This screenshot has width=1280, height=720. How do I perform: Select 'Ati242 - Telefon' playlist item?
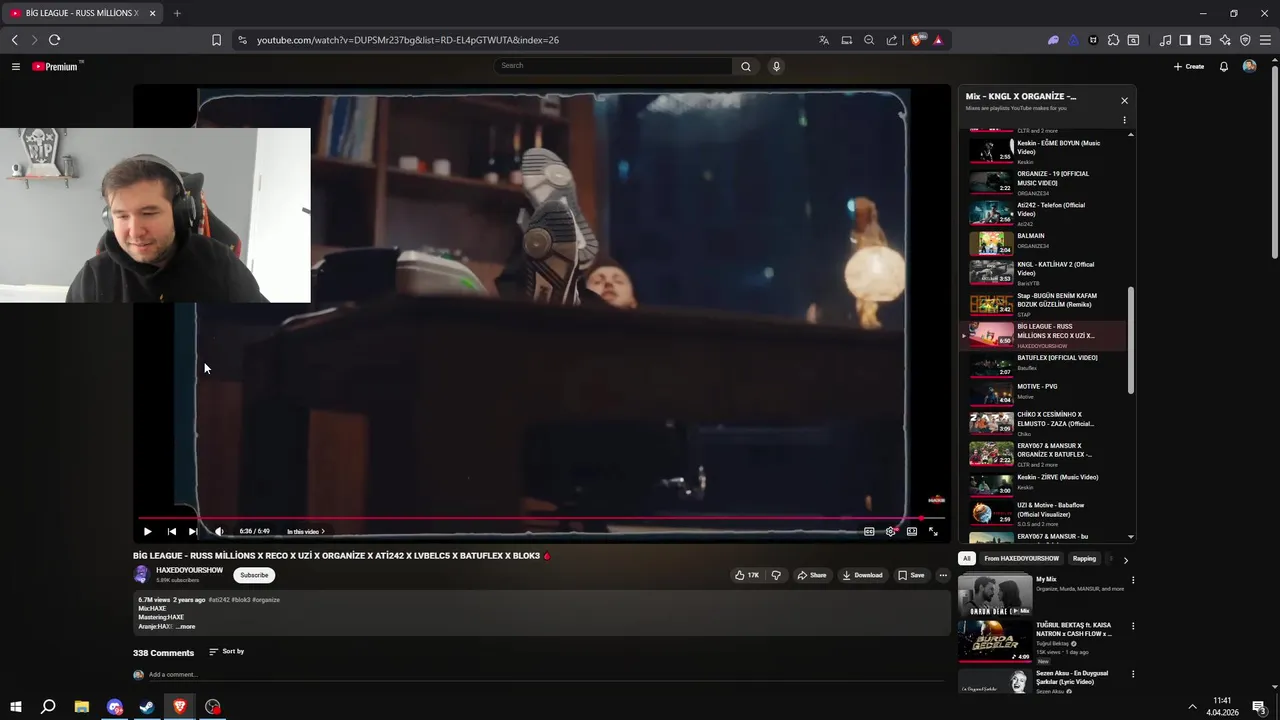click(x=1043, y=213)
